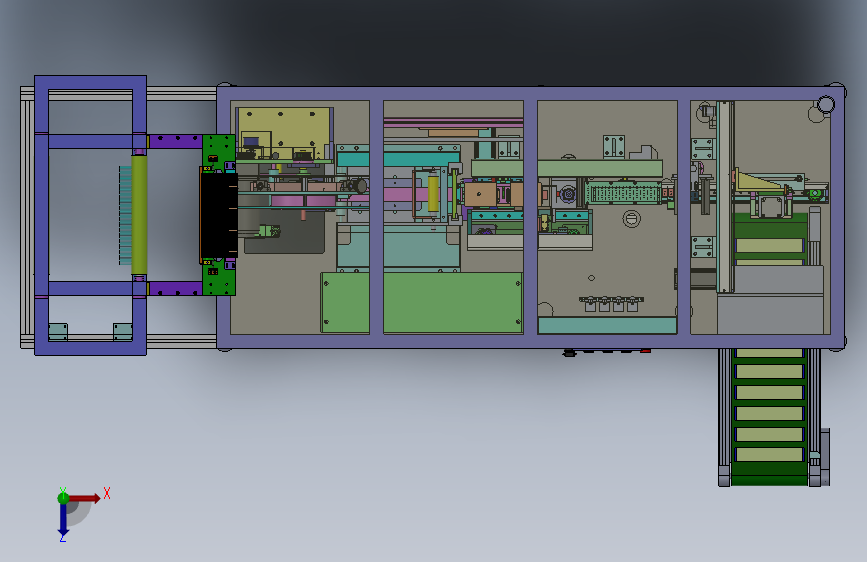This screenshot has width=867, height=562.
Task: Select the teal strip along the third bay bottom
Action: coord(607,326)
